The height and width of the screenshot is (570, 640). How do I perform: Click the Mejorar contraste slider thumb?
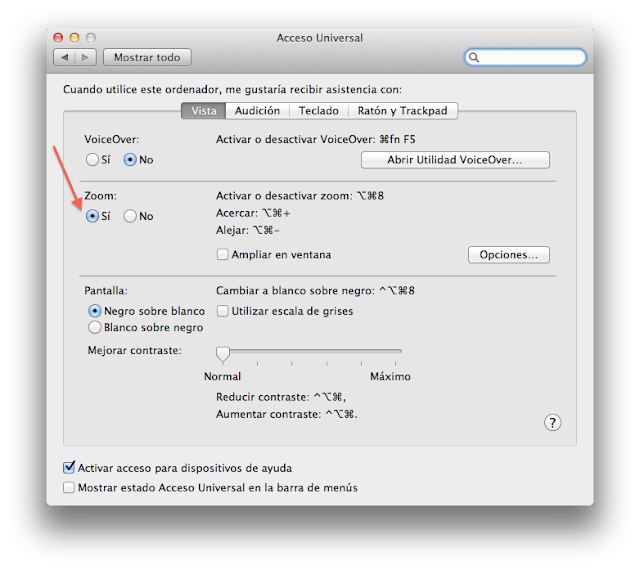[x=223, y=354]
